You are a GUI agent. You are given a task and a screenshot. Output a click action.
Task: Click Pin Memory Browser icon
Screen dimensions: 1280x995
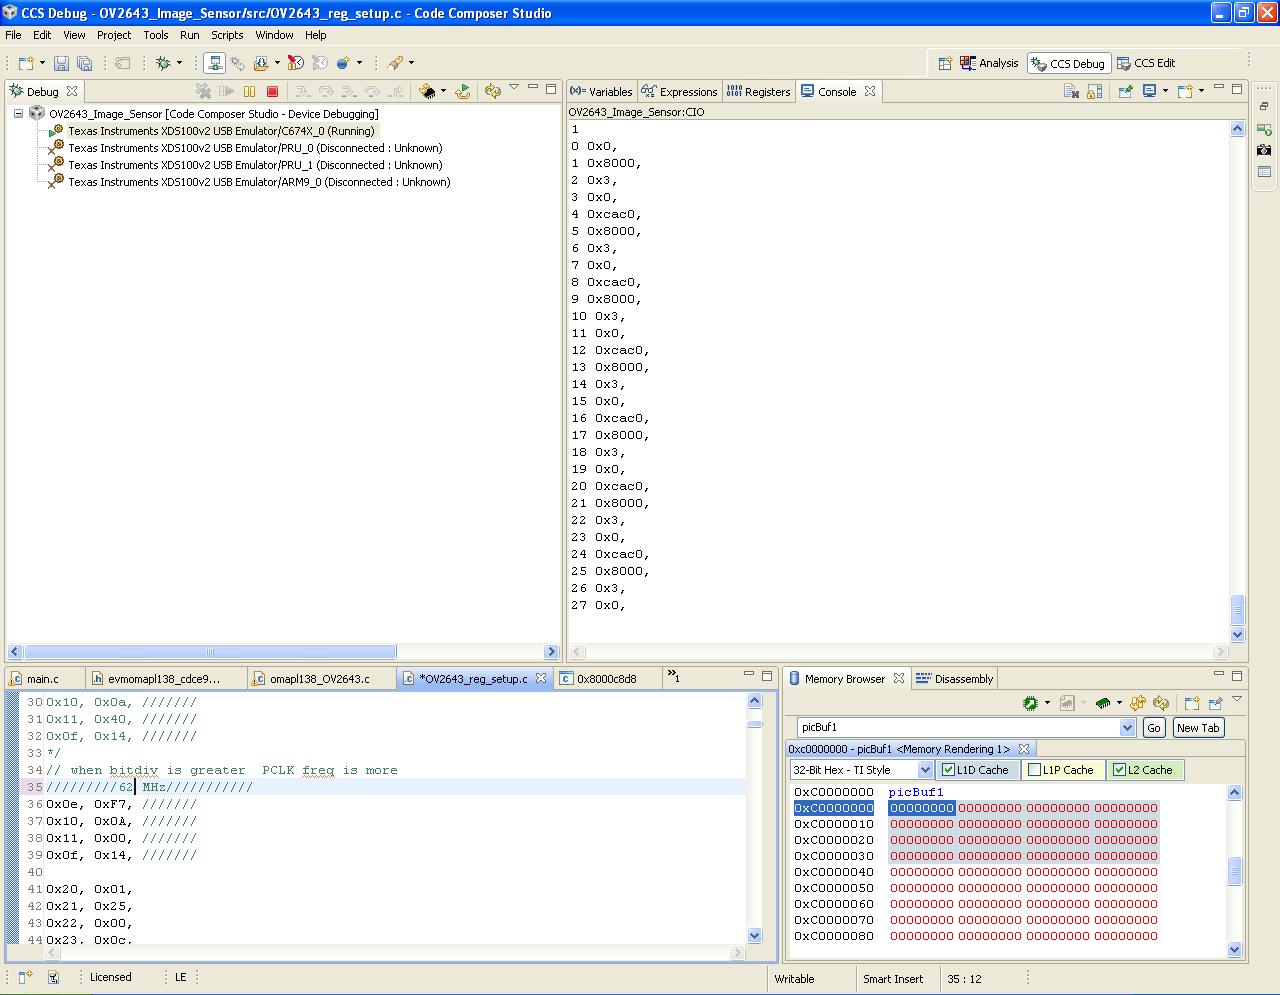[1216, 703]
